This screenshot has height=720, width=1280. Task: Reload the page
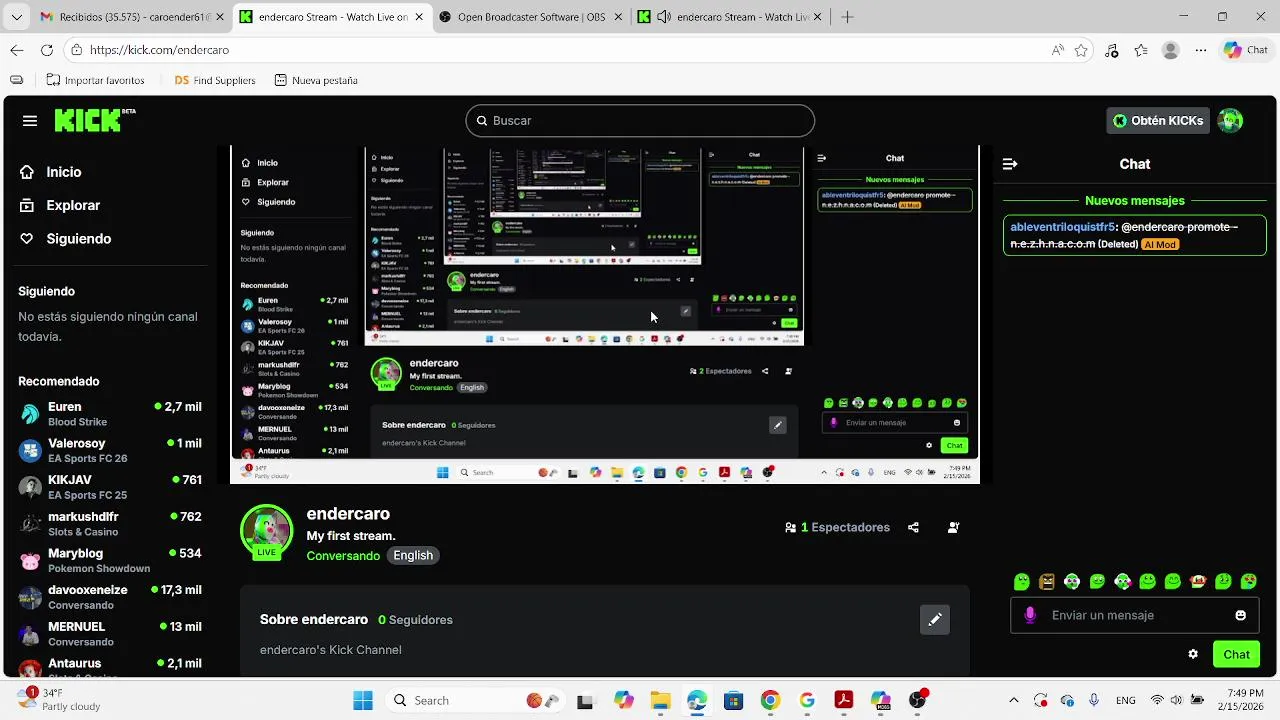pyautogui.click(x=47, y=50)
